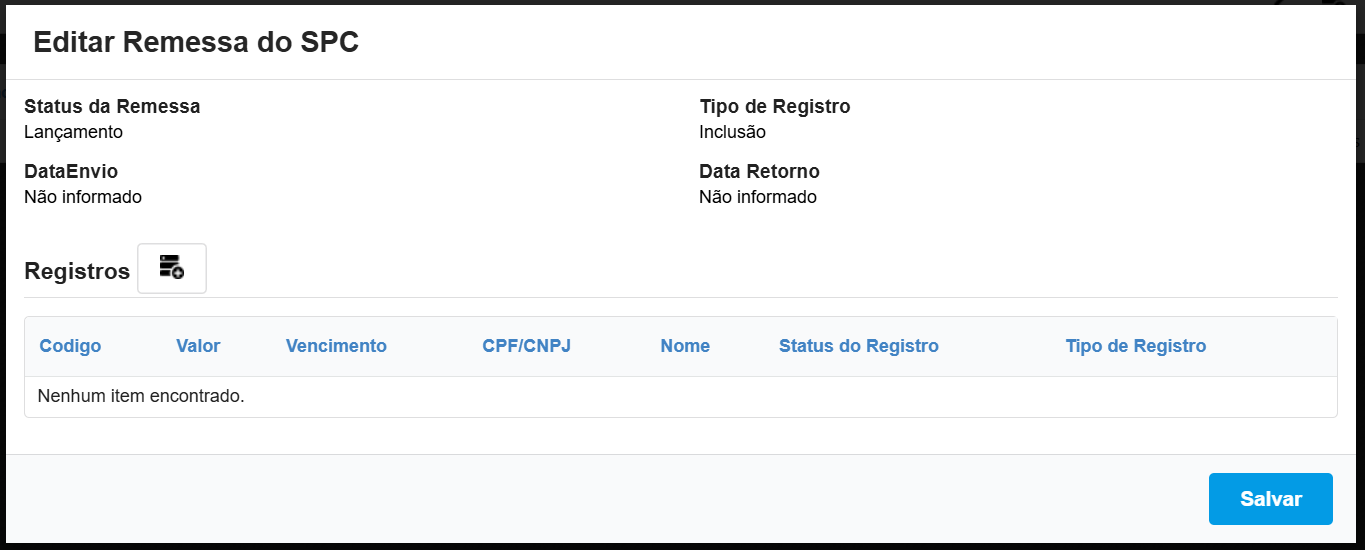
Task: Click the add record icon beside Registros
Action: (x=172, y=268)
